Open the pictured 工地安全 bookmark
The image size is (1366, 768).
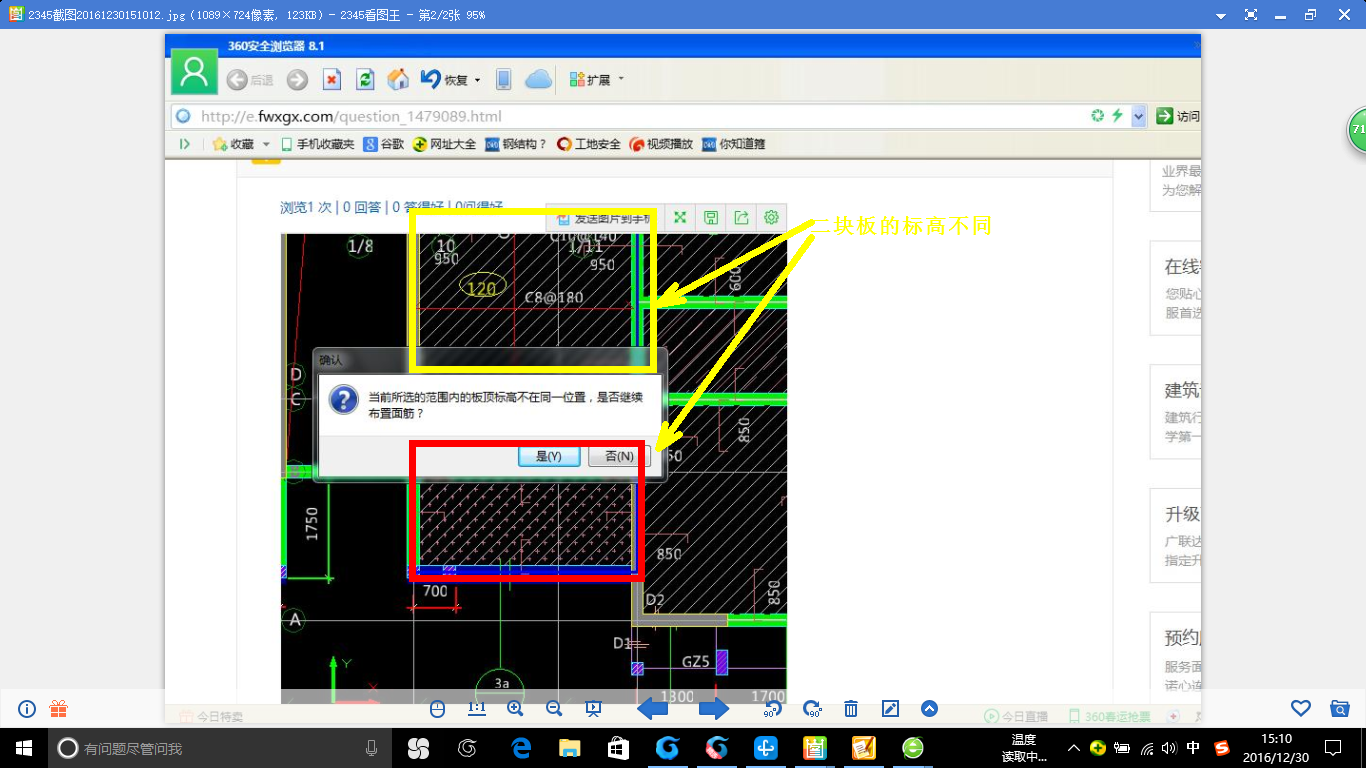click(589, 144)
